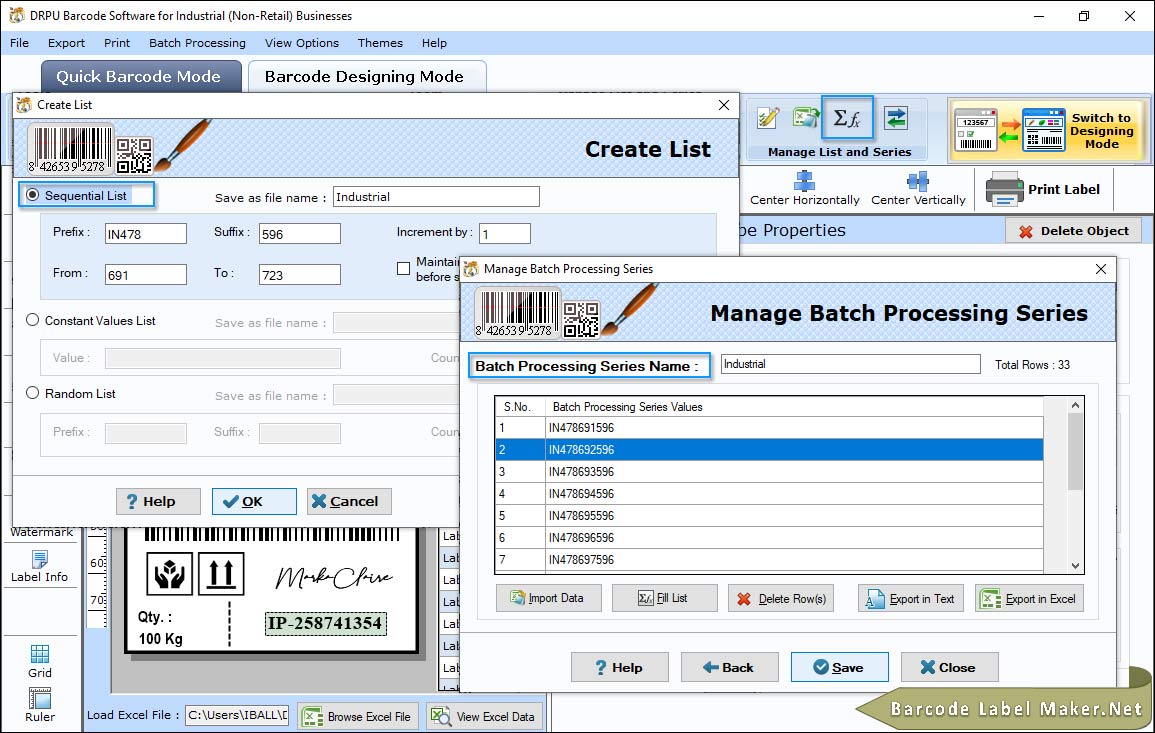Open the Export menu
1155x733 pixels.
[x=66, y=43]
